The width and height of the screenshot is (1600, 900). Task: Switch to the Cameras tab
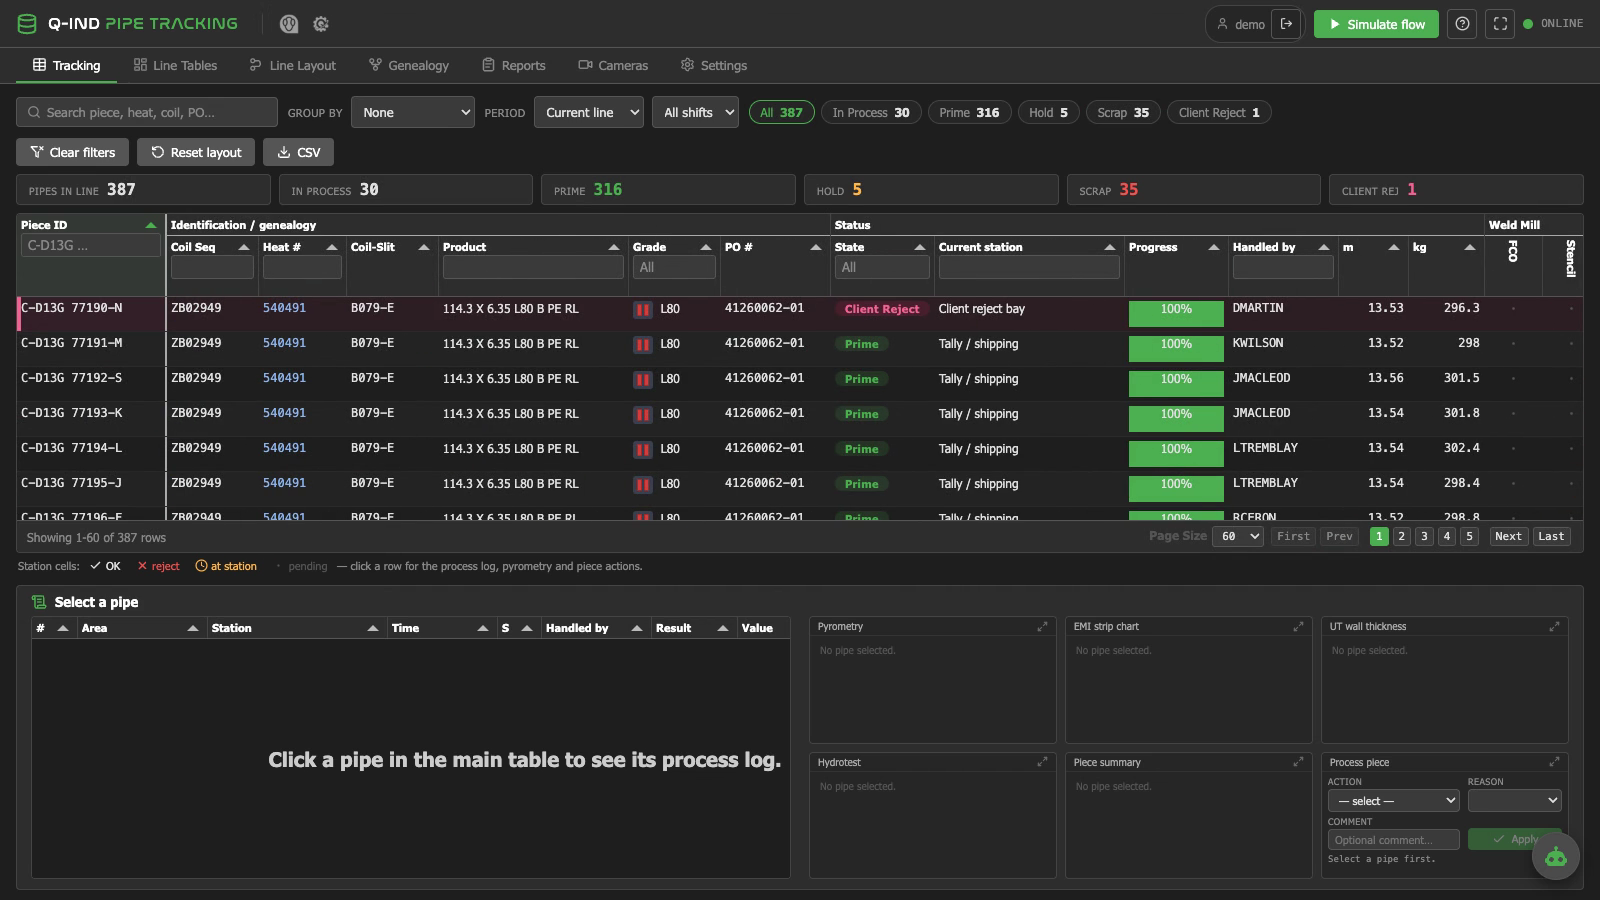click(613, 66)
